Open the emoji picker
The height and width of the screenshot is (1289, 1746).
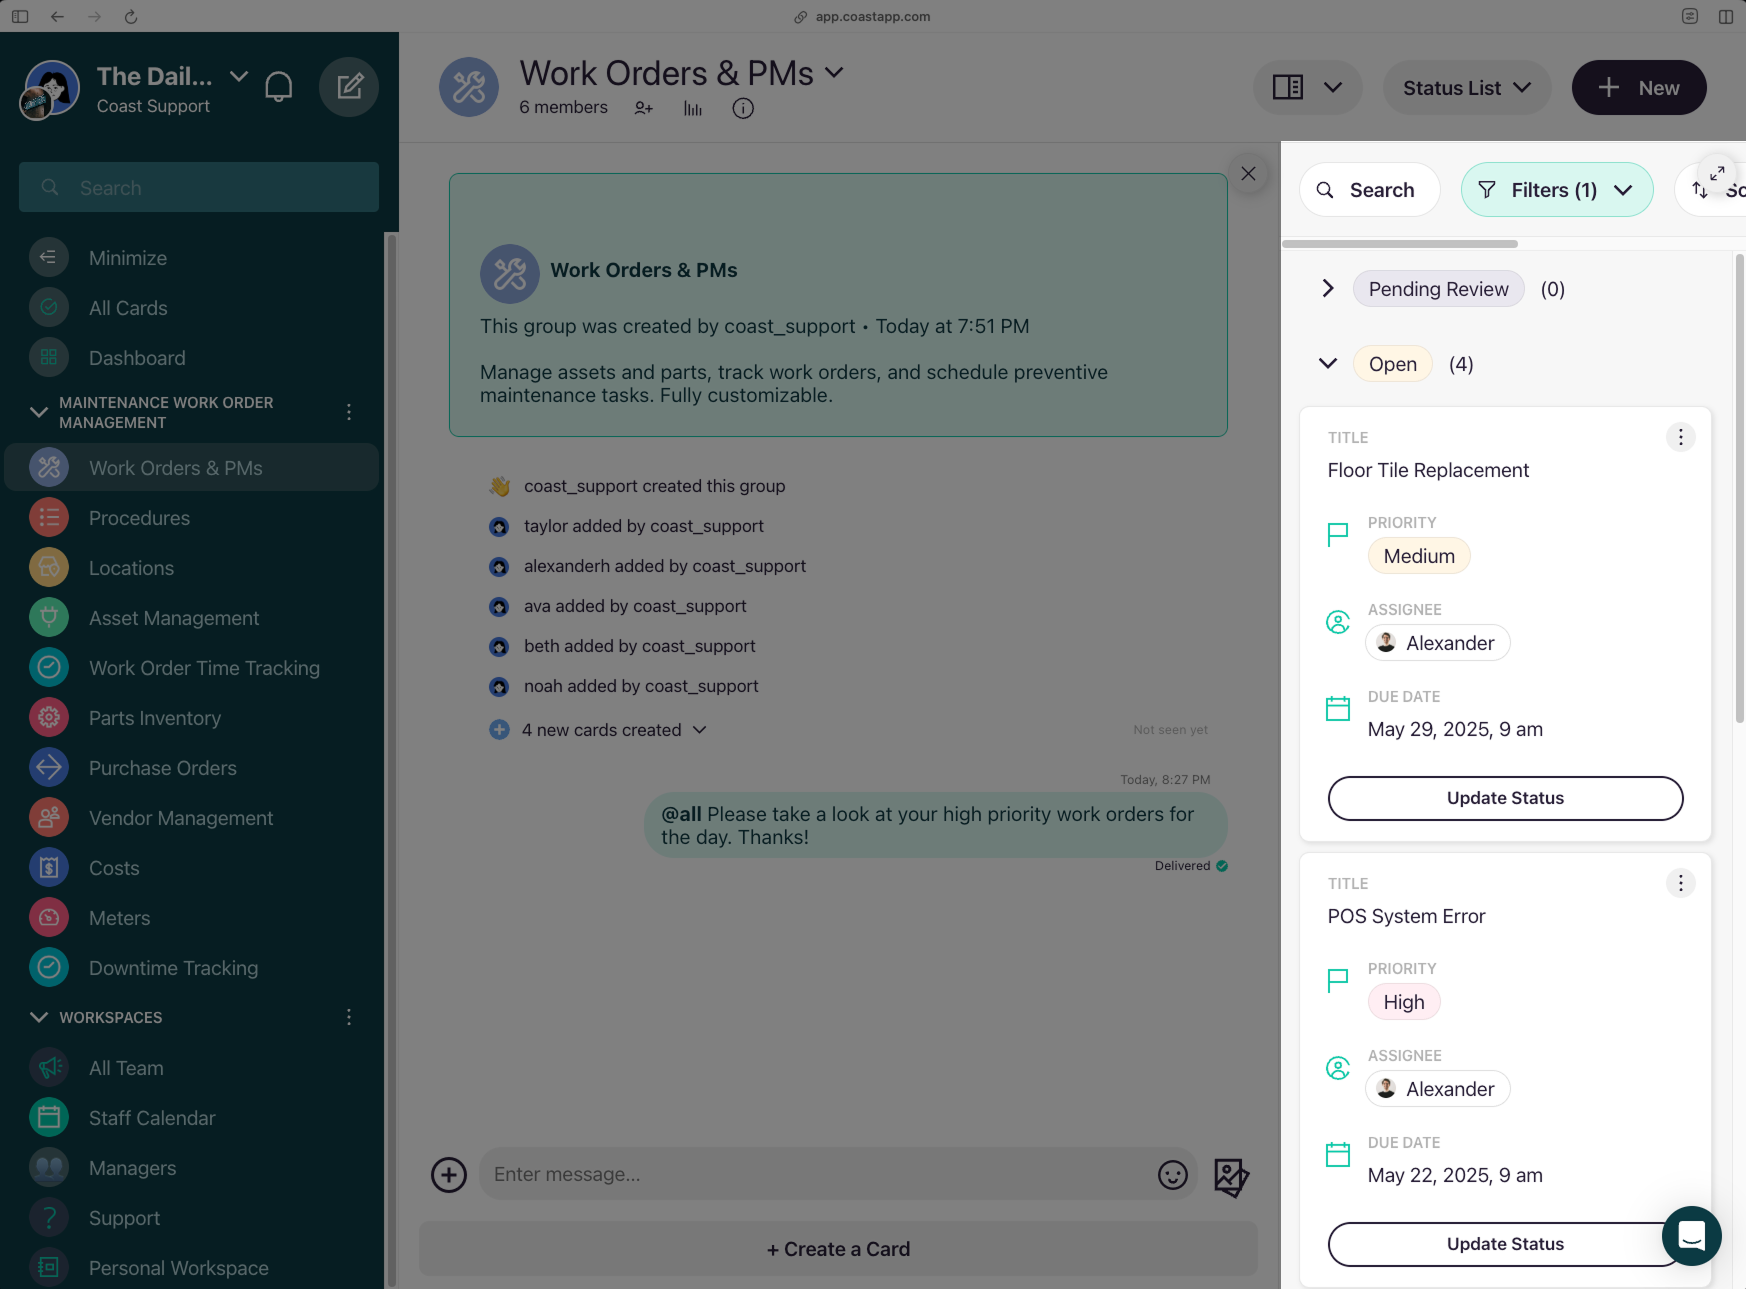coord(1173,1174)
